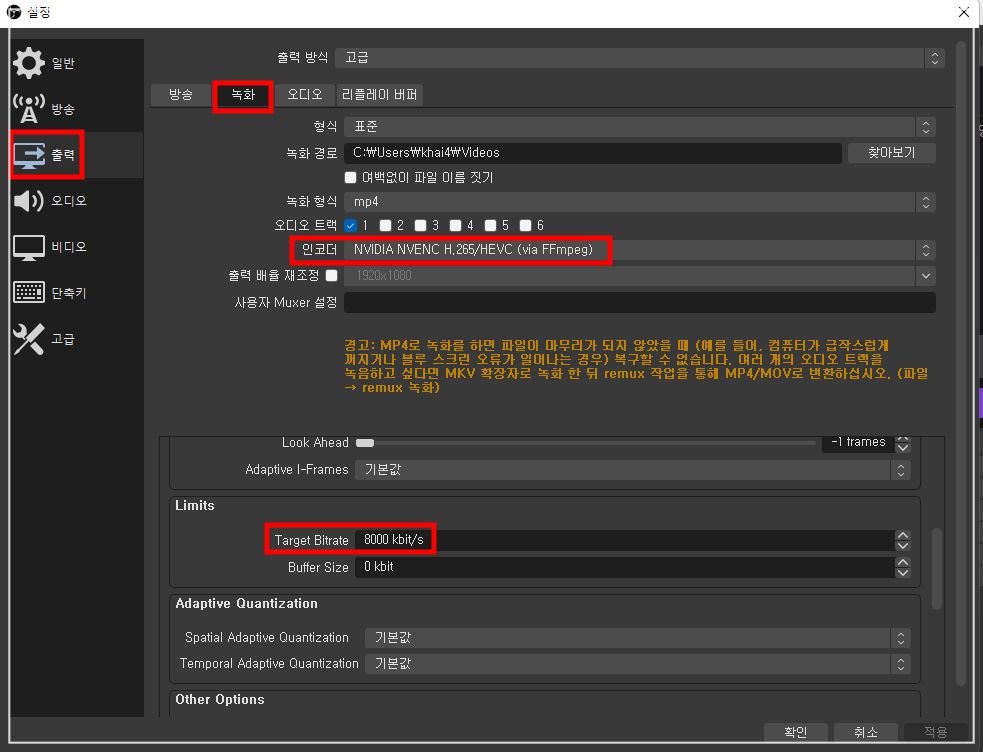Open the Spatial Adaptive Quantization dropdown
The height and width of the screenshot is (752, 983).
pyautogui.click(x=638, y=638)
